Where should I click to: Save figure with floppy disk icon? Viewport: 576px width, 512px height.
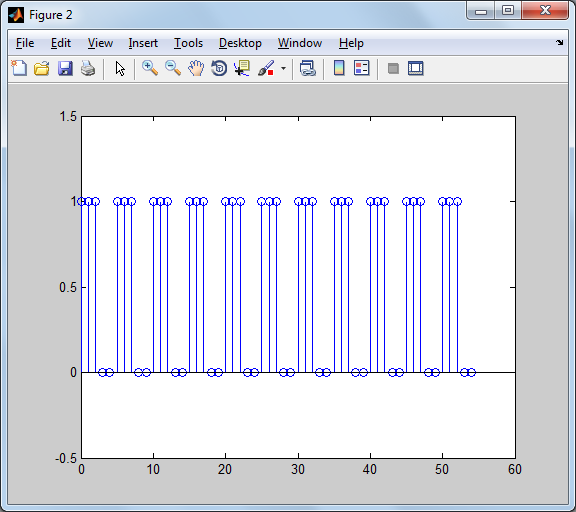coord(65,68)
